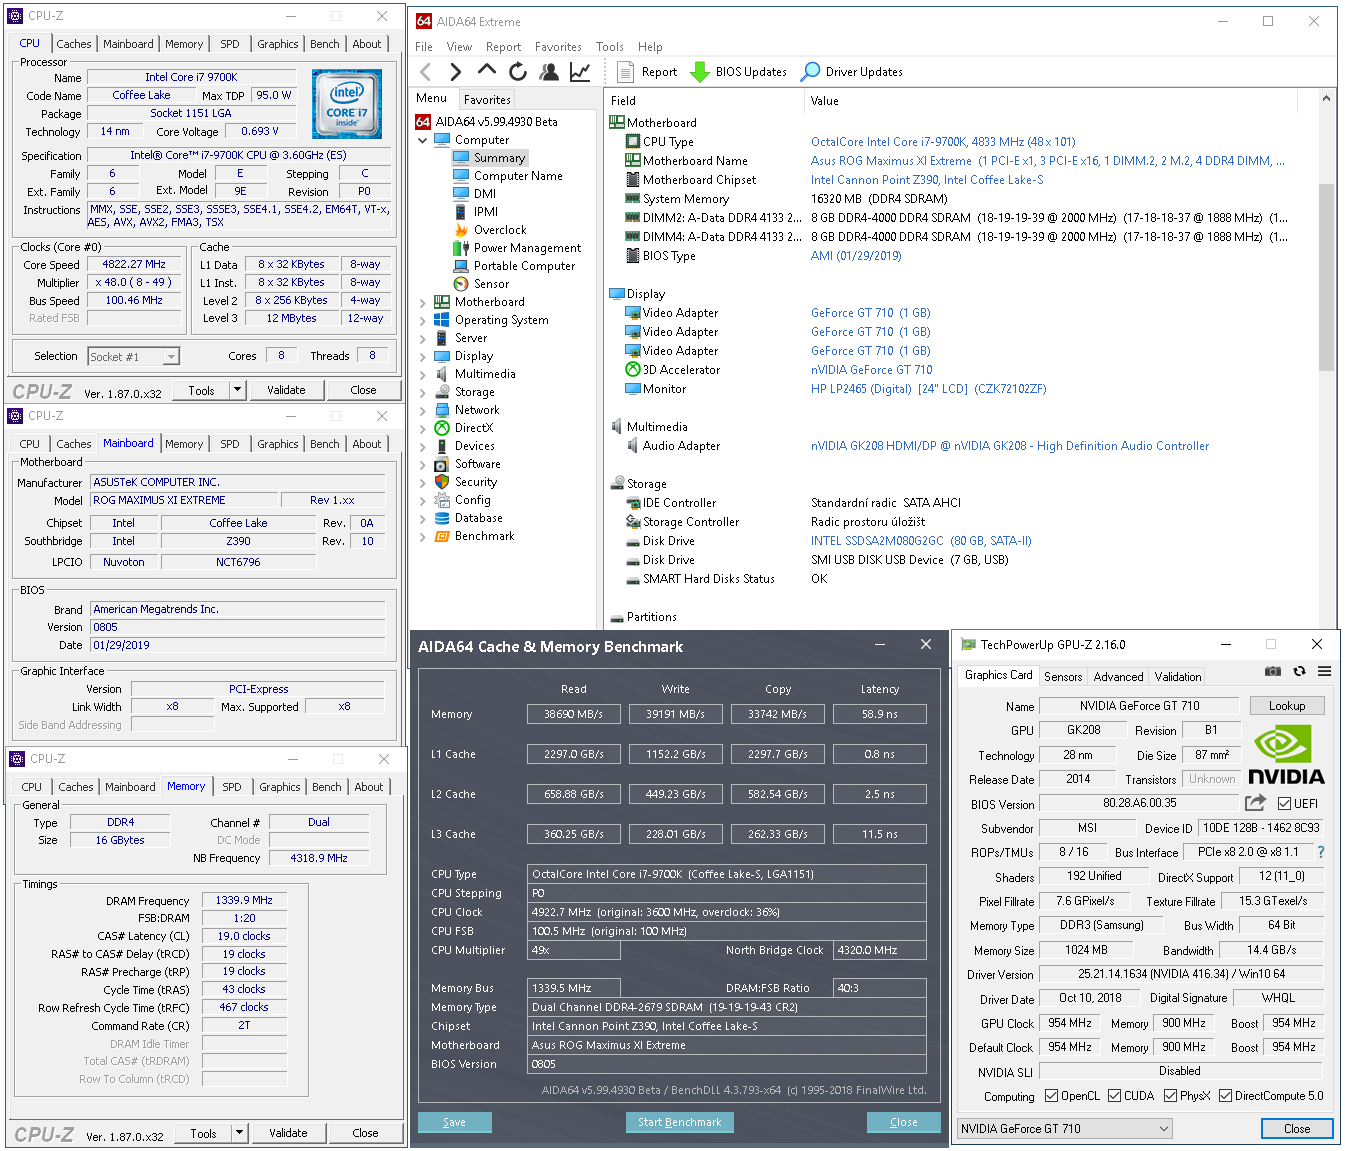Viewport: 1345px width, 1151px height.
Task: Click the AIDA64 forward arrow
Action: tap(456, 72)
